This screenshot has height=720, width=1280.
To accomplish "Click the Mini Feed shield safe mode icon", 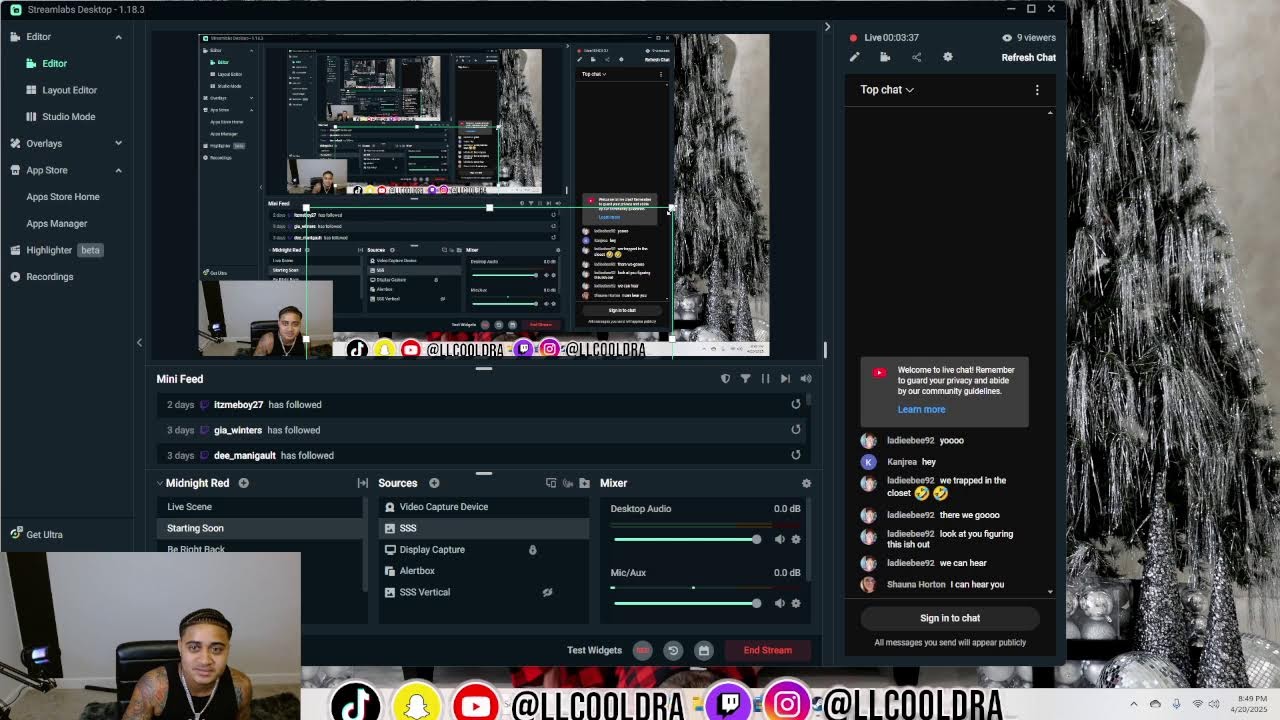I will tap(725, 379).
